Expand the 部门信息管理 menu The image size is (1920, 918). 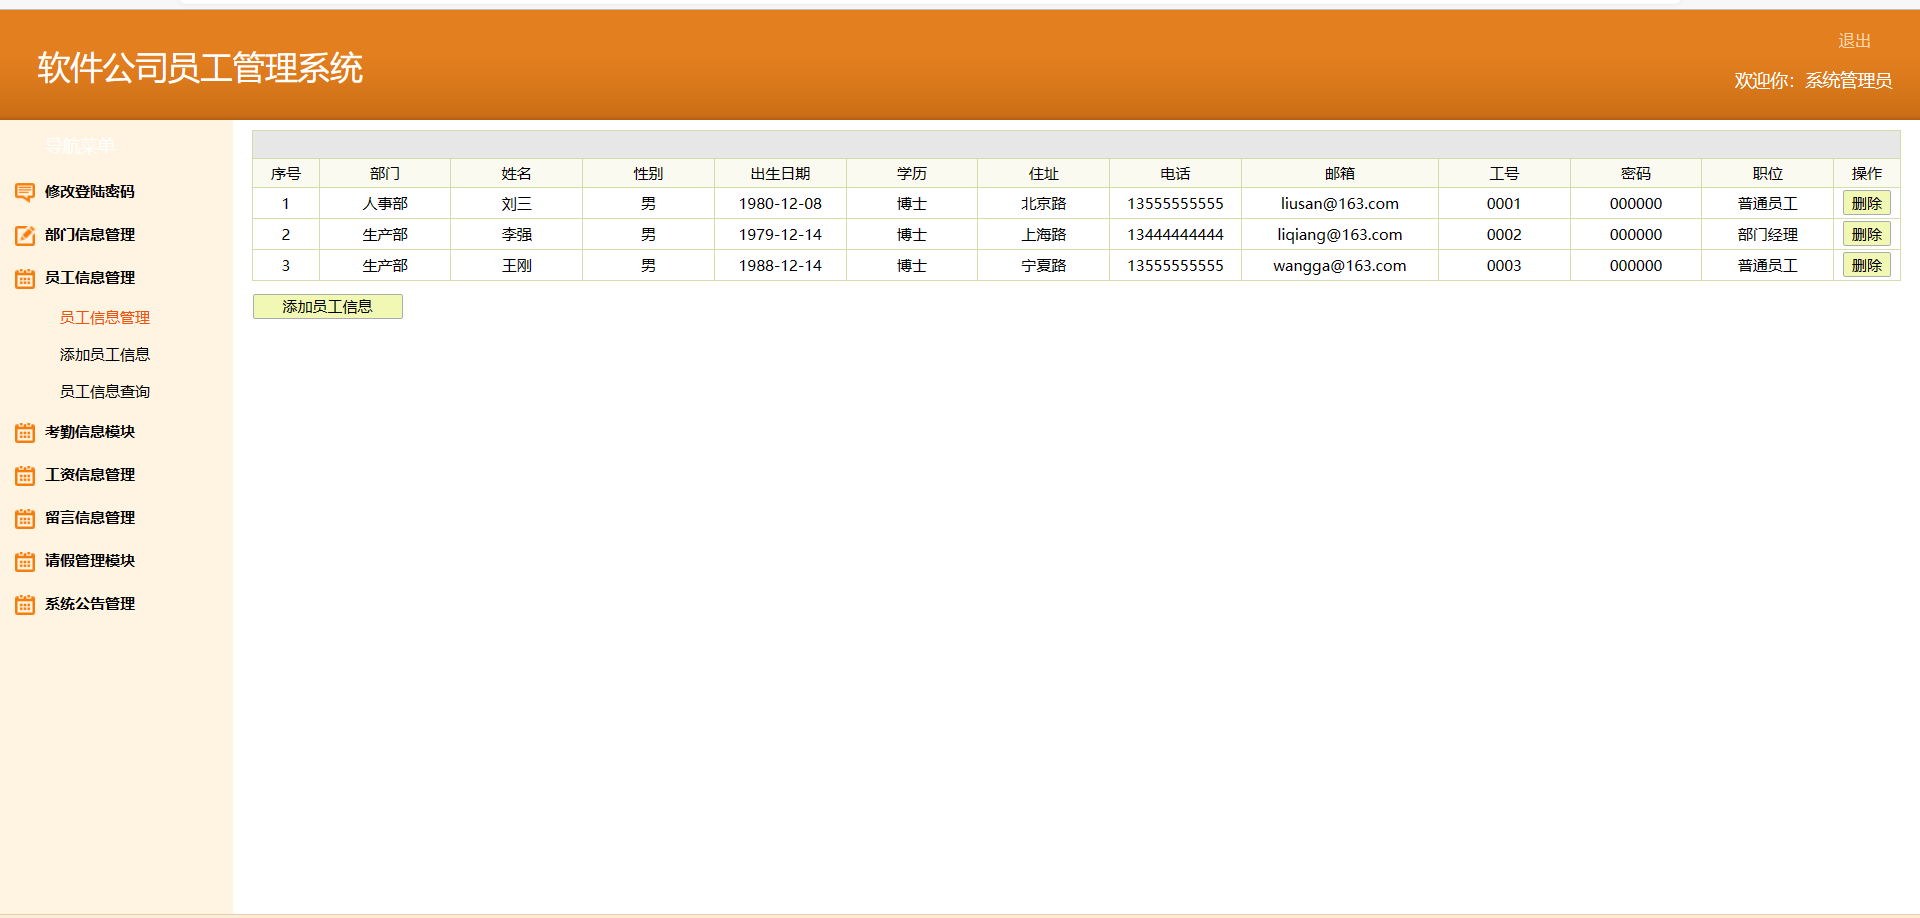(89, 234)
